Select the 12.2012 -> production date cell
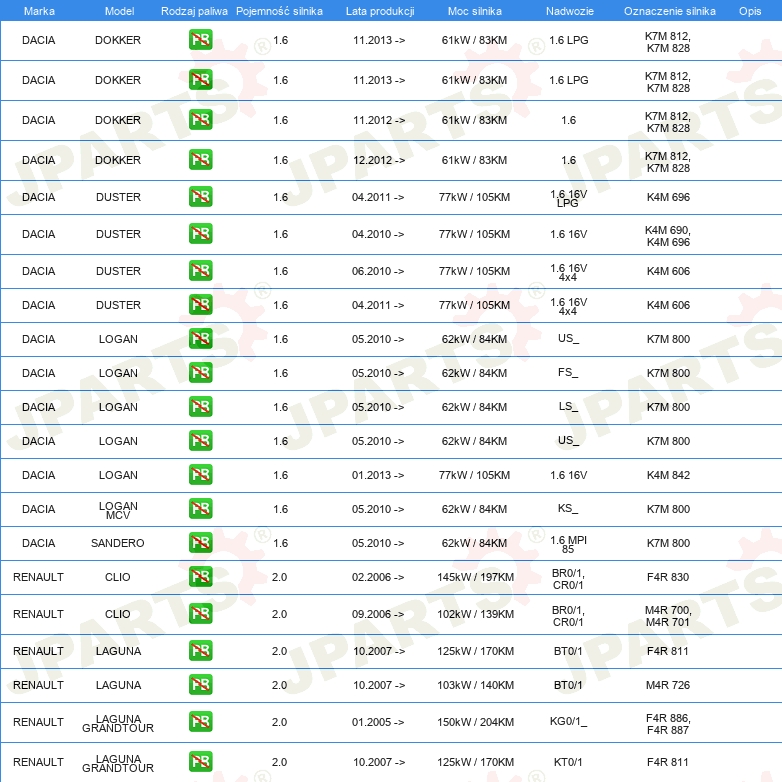 click(379, 160)
